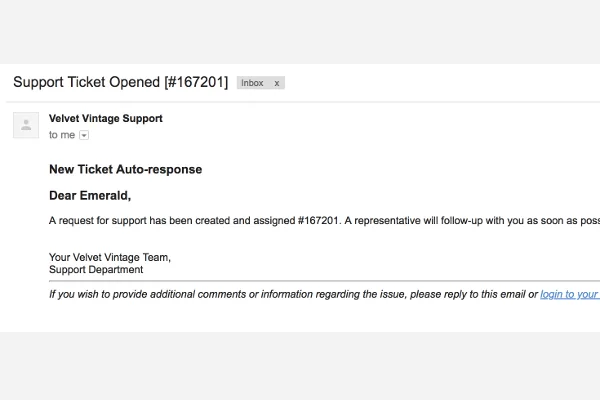Click sender name Velvet Vintage Support
Viewport: 600px width, 400px height.
pyautogui.click(x=106, y=118)
